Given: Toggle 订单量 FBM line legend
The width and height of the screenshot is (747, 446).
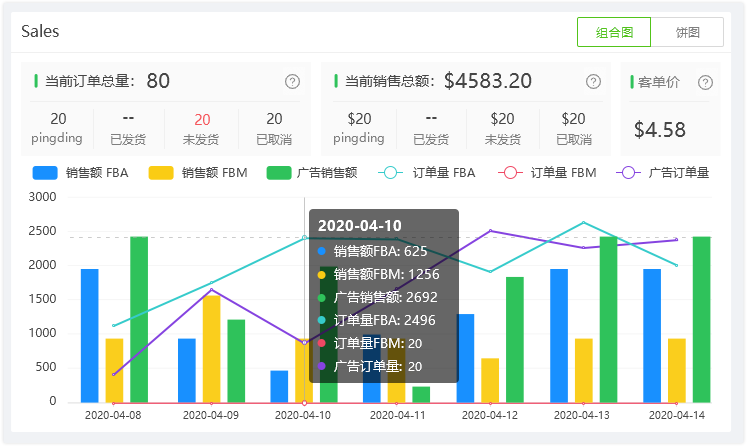Looking at the screenshot, I should (x=547, y=172).
